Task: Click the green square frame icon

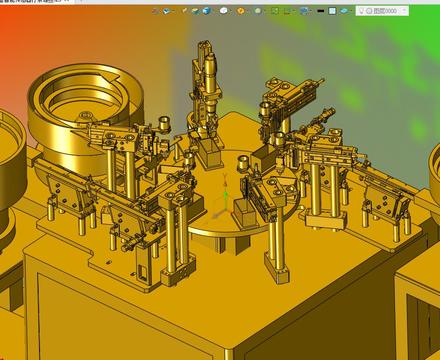Action: [275, 11]
